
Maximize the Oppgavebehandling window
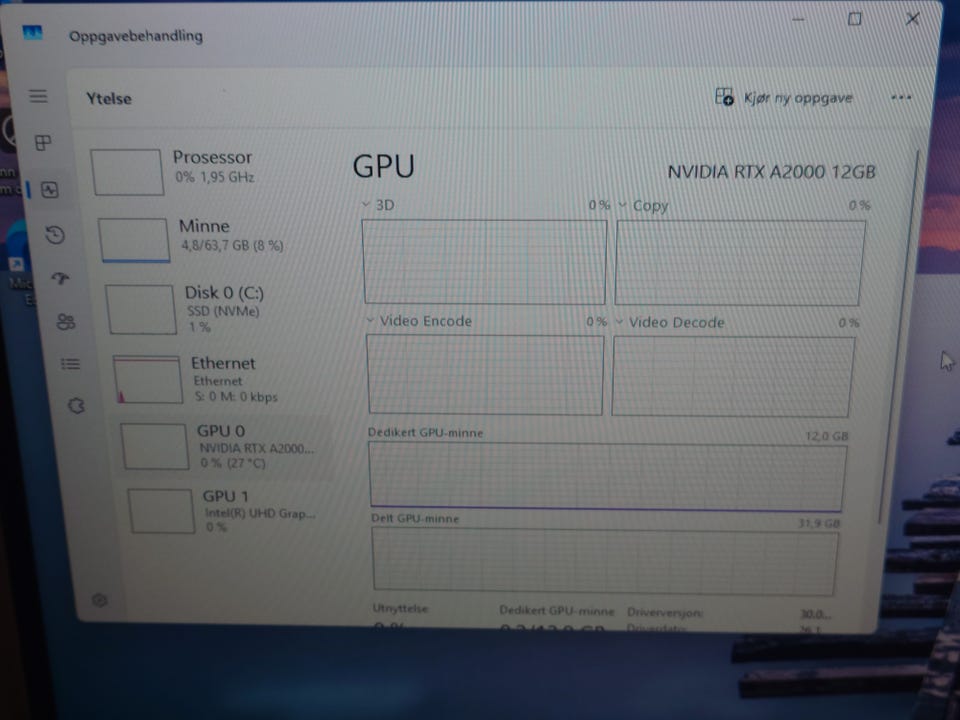pos(855,19)
